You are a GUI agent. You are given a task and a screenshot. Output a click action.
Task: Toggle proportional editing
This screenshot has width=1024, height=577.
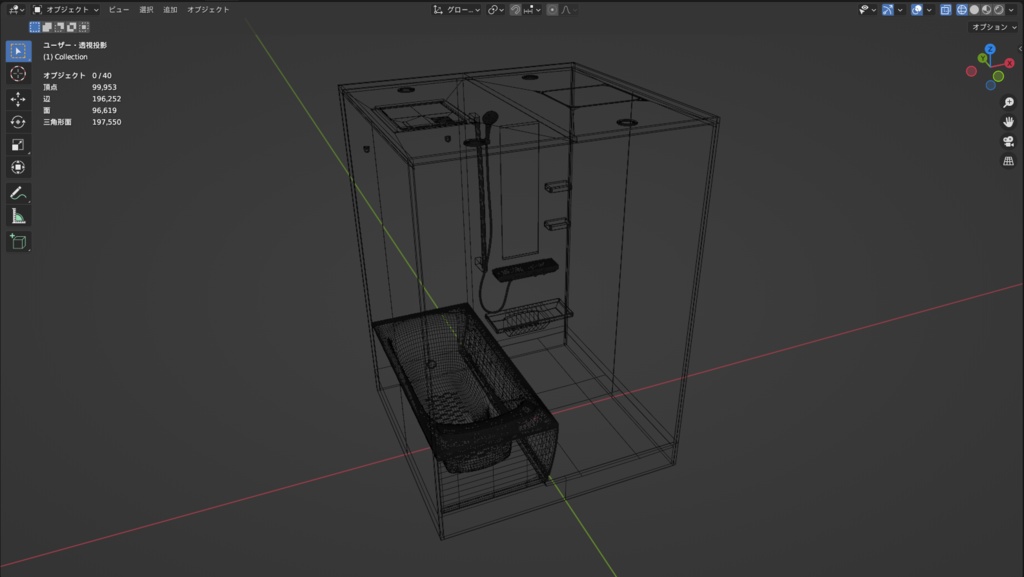point(552,10)
